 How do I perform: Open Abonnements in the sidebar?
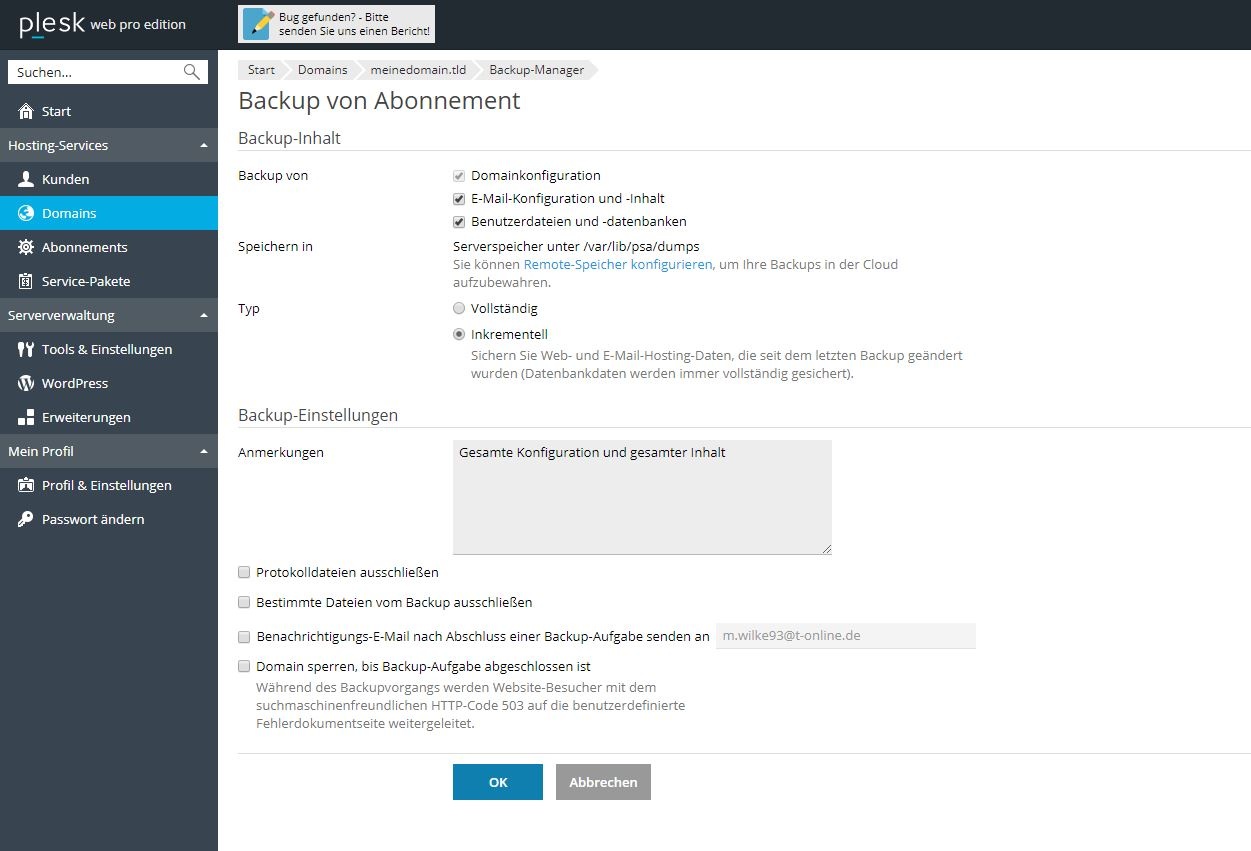pos(109,247)
